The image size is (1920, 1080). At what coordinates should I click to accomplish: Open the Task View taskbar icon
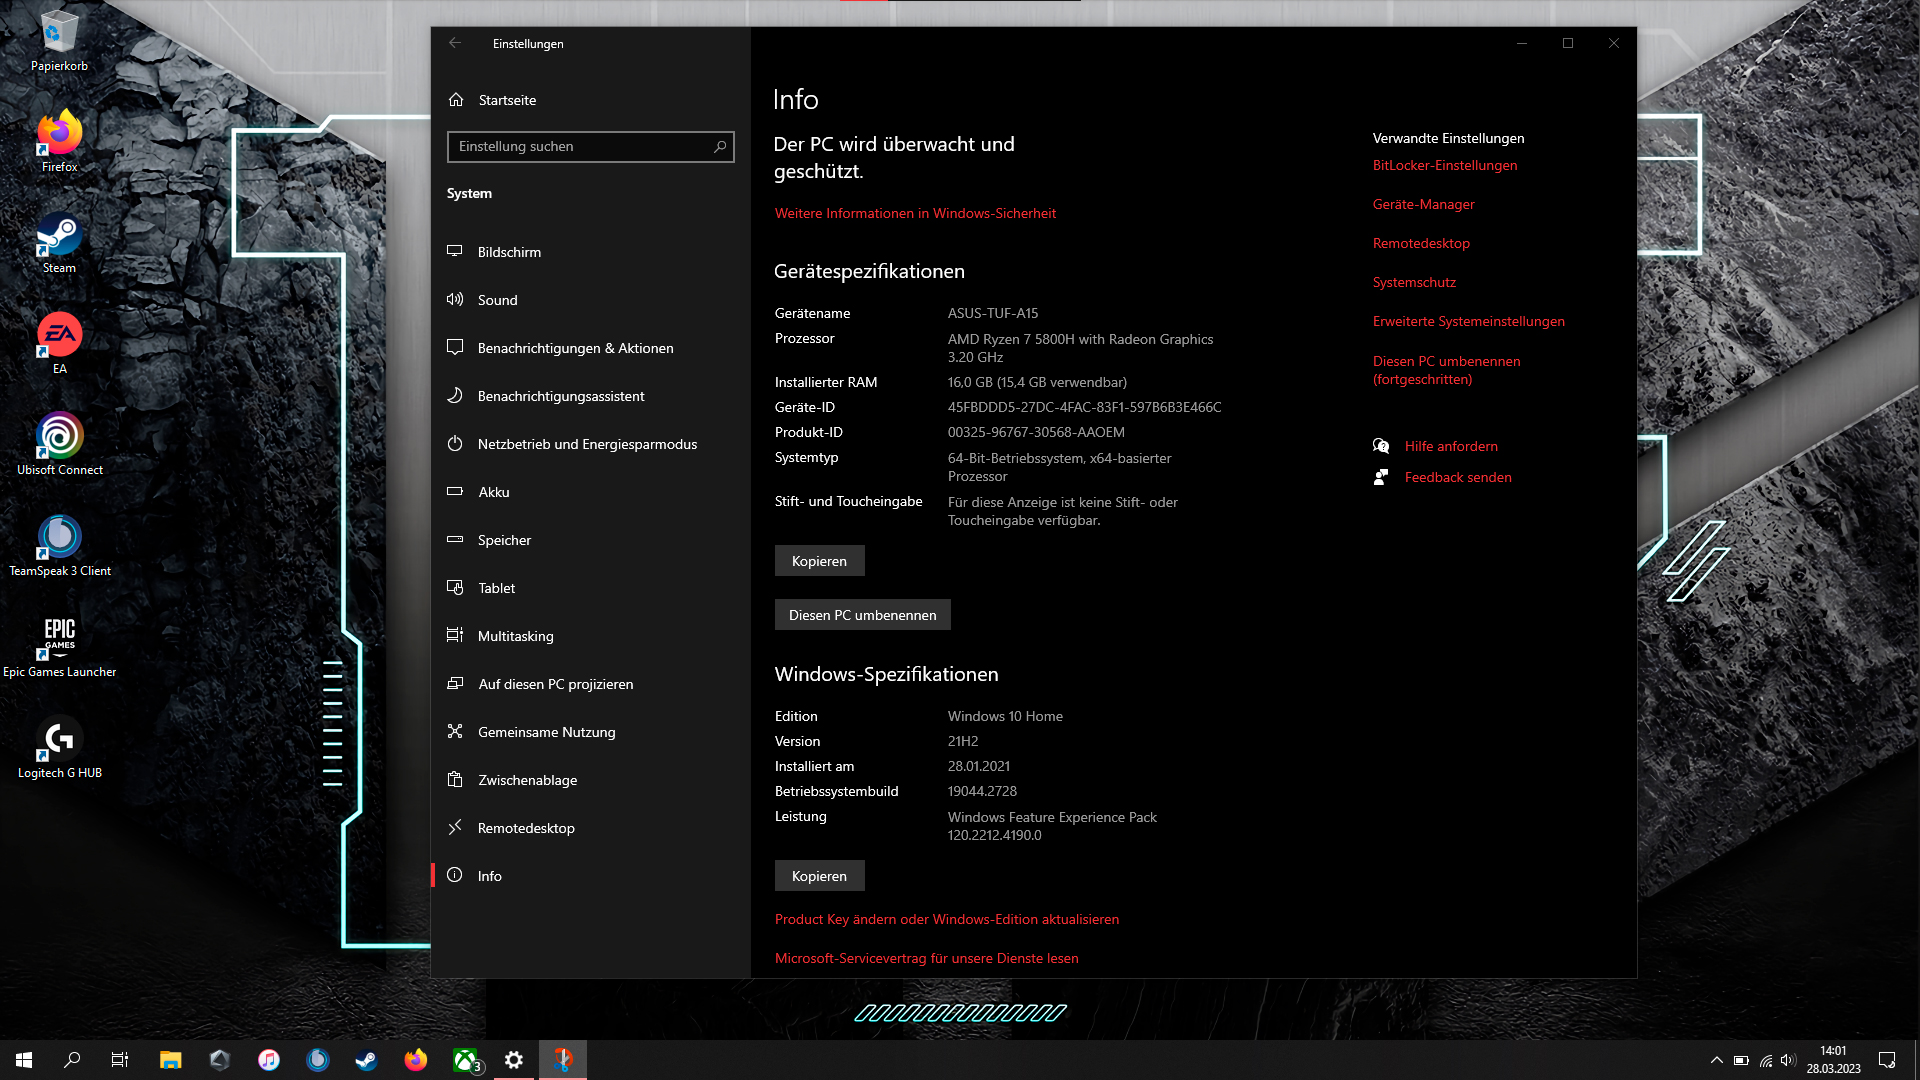(119, 1060)
